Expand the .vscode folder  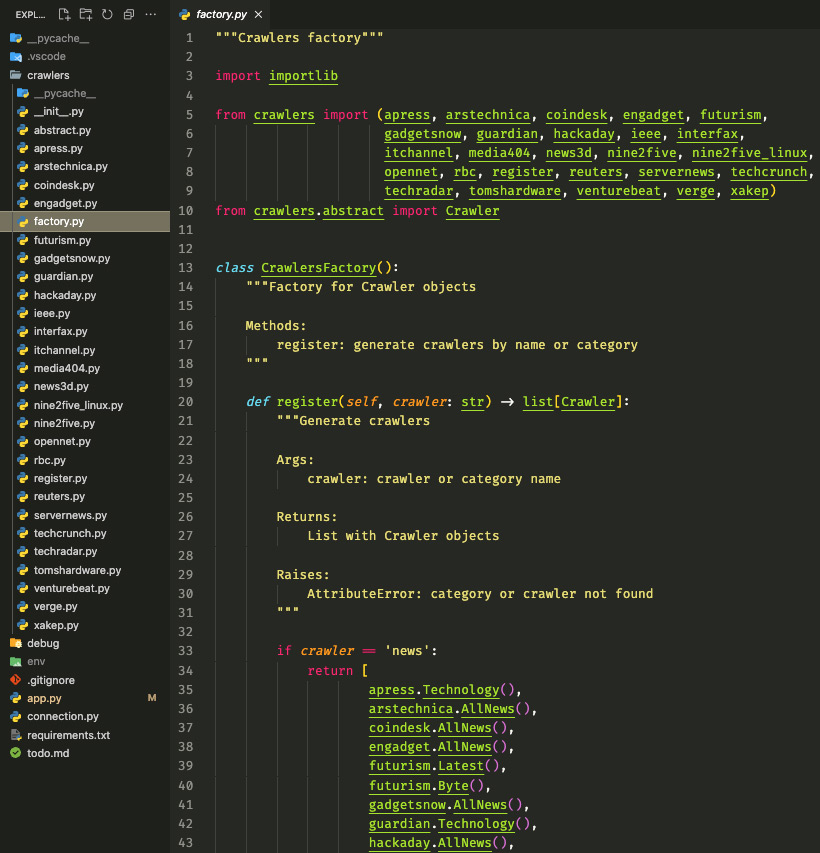[x=85, y=57]
